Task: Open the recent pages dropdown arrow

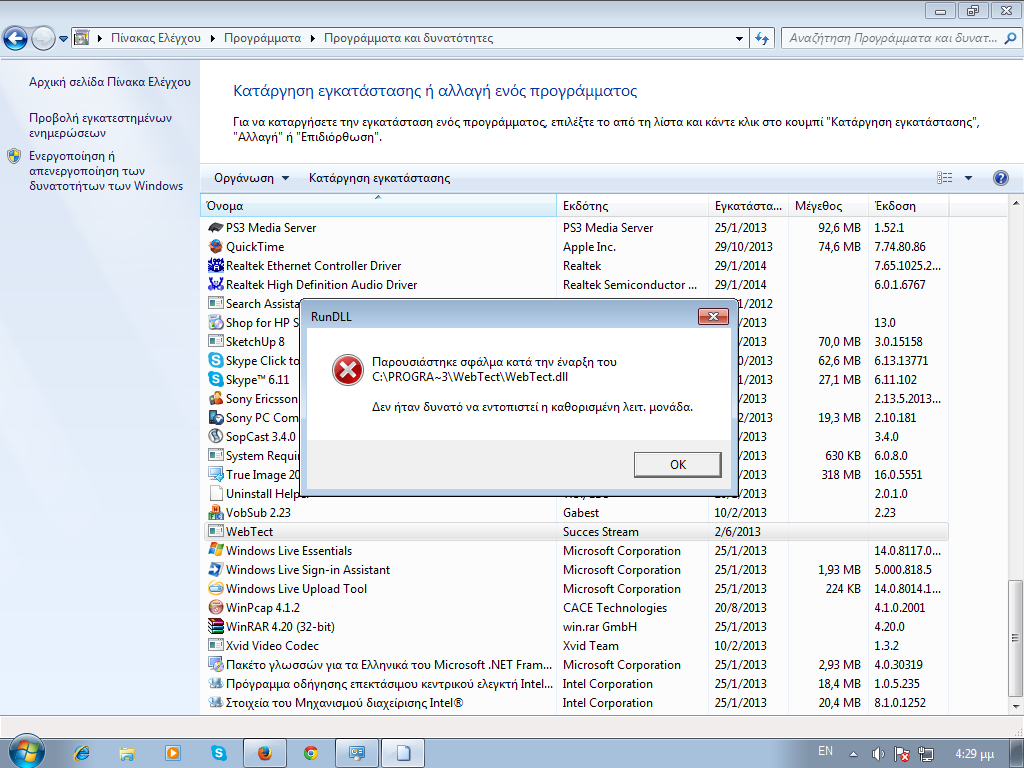Action: (63, 39)
